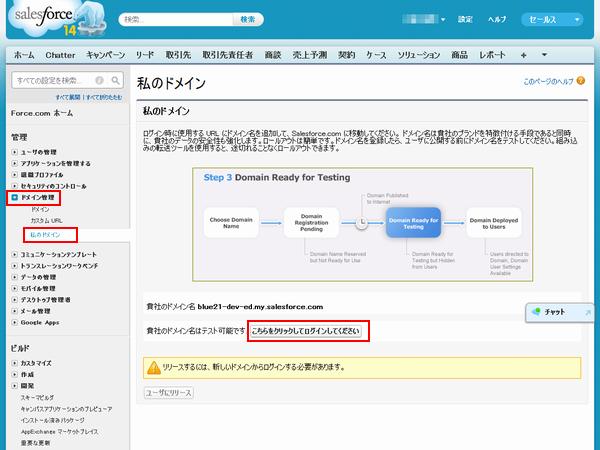The height and width of the screenshot is (450, 600).
Task: Click the plus icon for all tabs
Action: [x=523, y=55]
